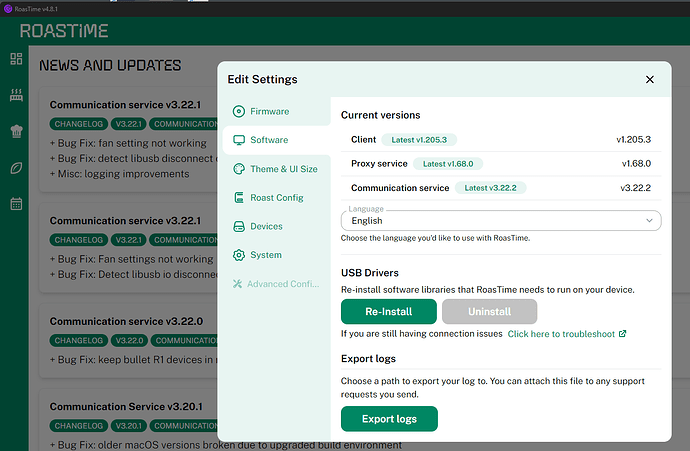The width and height of the screenshot is (690, 451).
Task: Click the Latest v1.205.3 client badge
Action: (419, 140)
